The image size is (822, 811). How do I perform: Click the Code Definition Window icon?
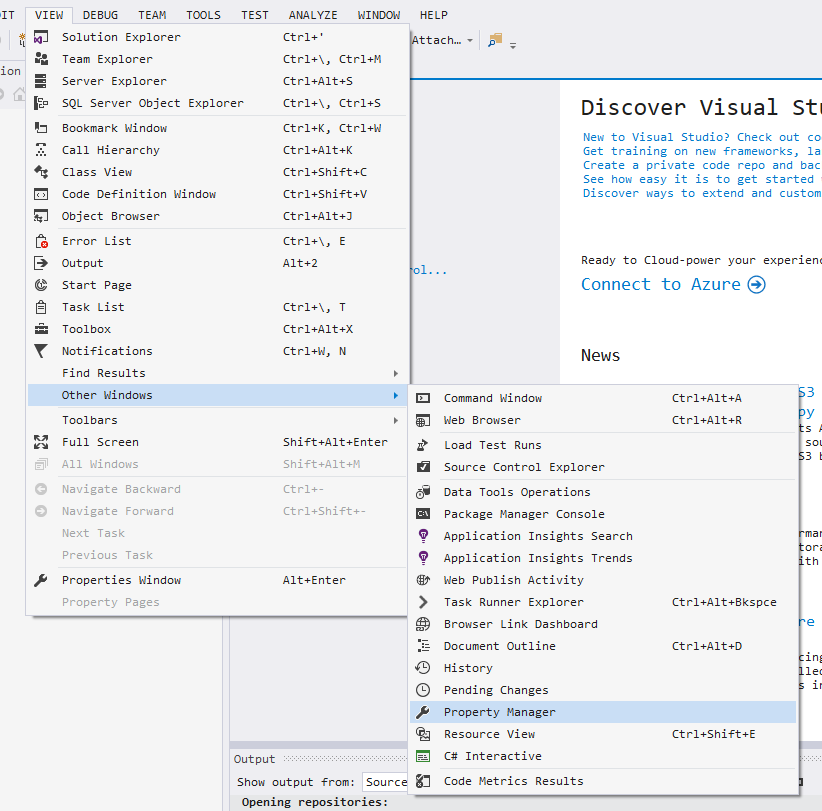pyautogui.click(x=41, y=194)
